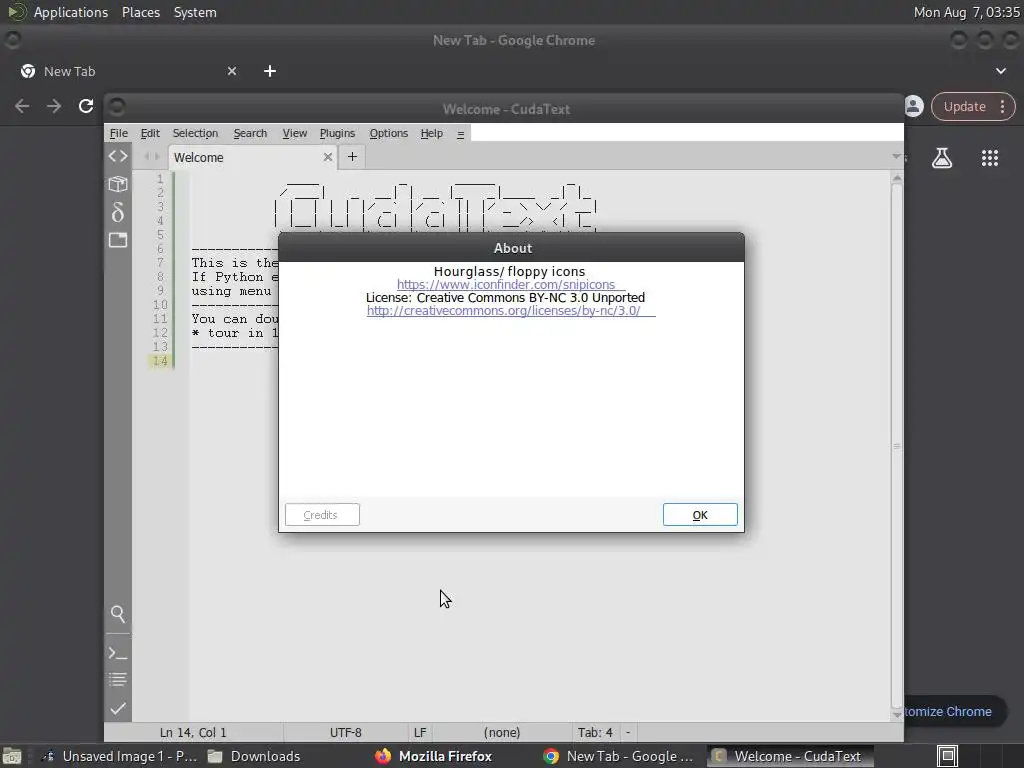Screen dimensions: 1024x768
Task: Open Chrome's three-dot menu
Action: click(1002, 106)
